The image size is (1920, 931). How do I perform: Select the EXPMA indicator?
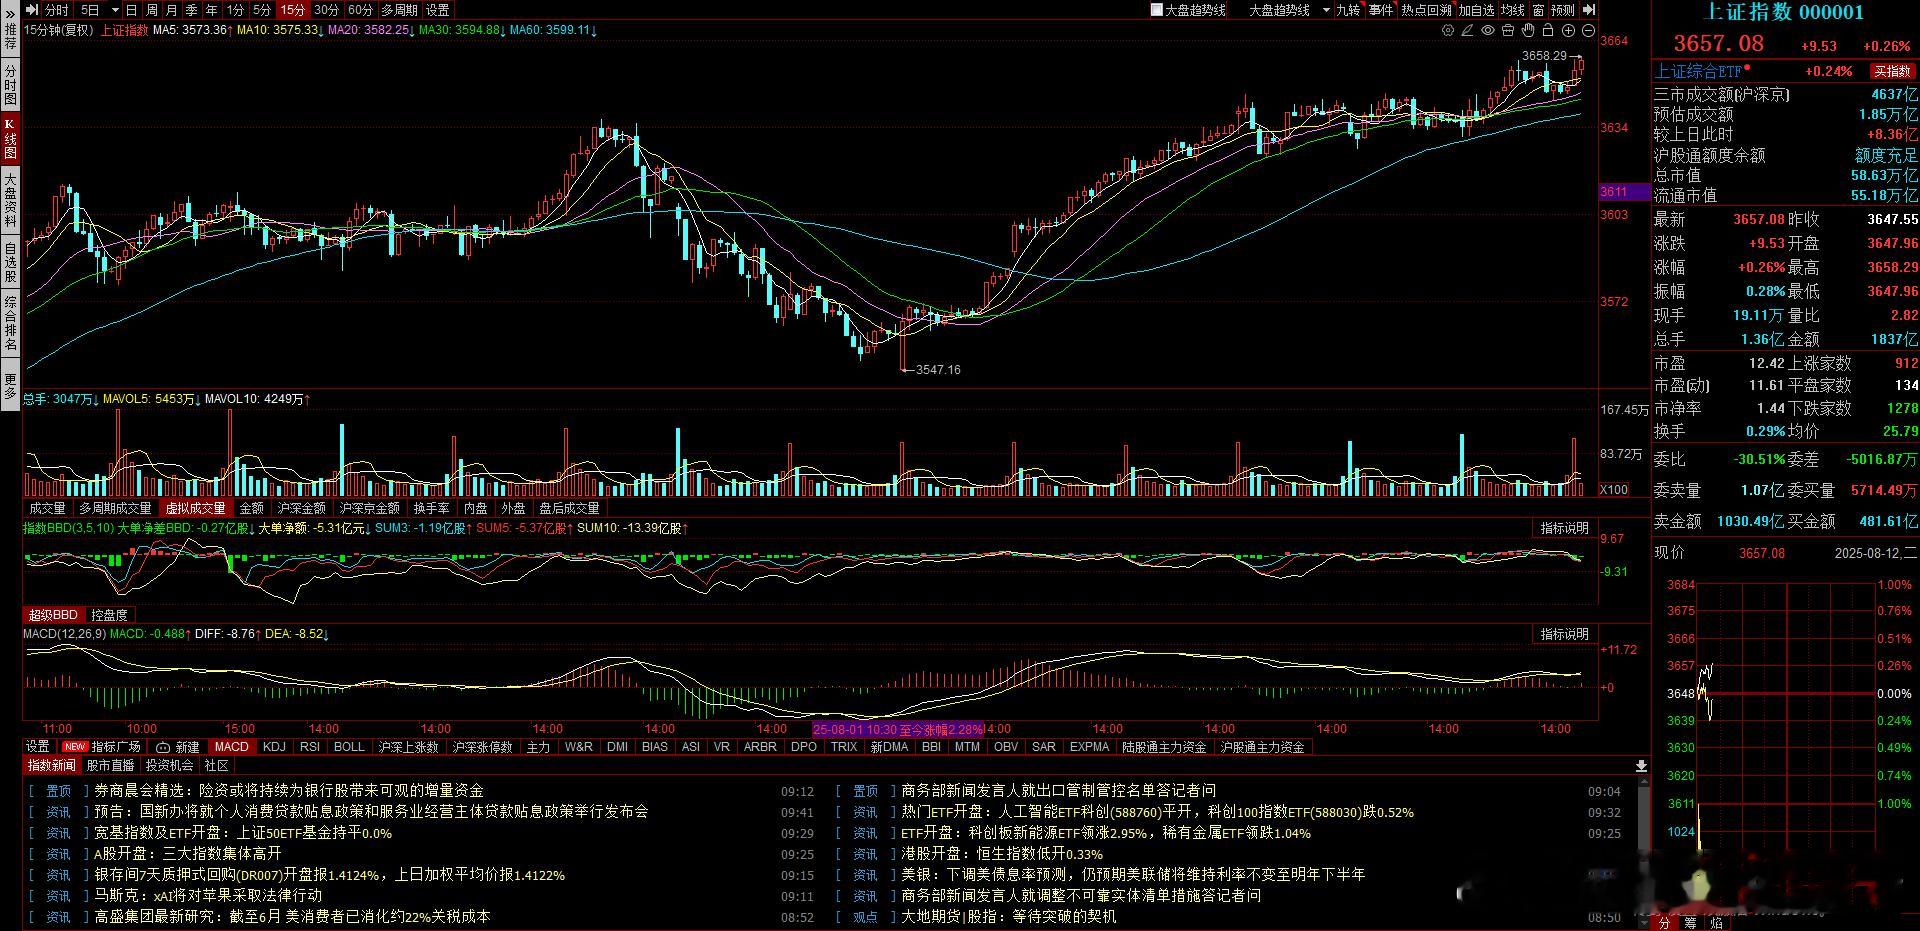[1089, 747]
